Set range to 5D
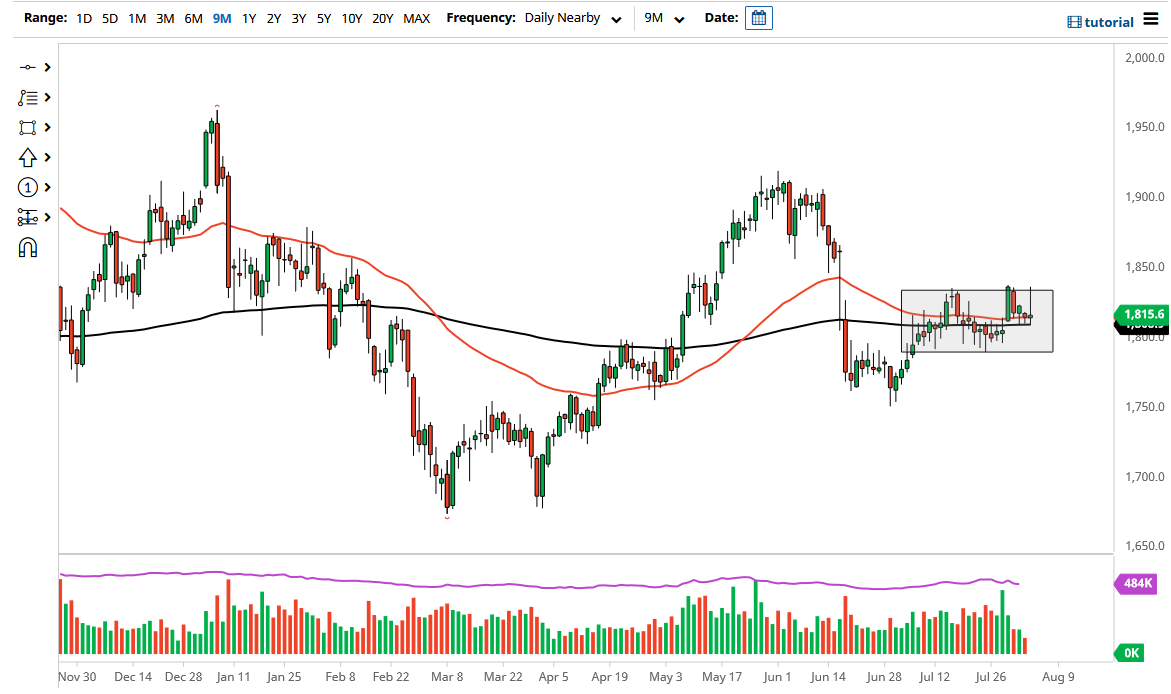 [x=110, y=18]
